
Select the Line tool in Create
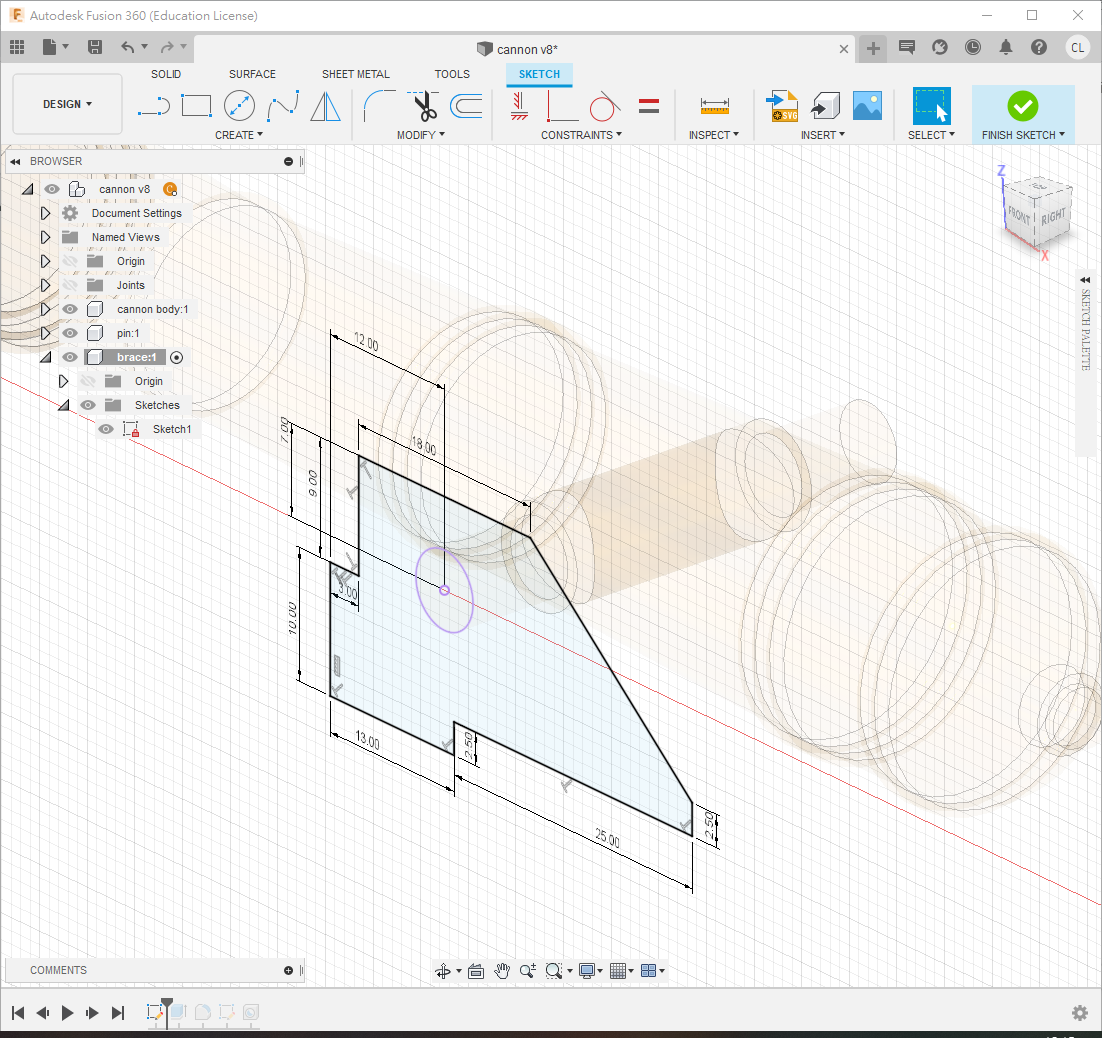pos(153,105)
